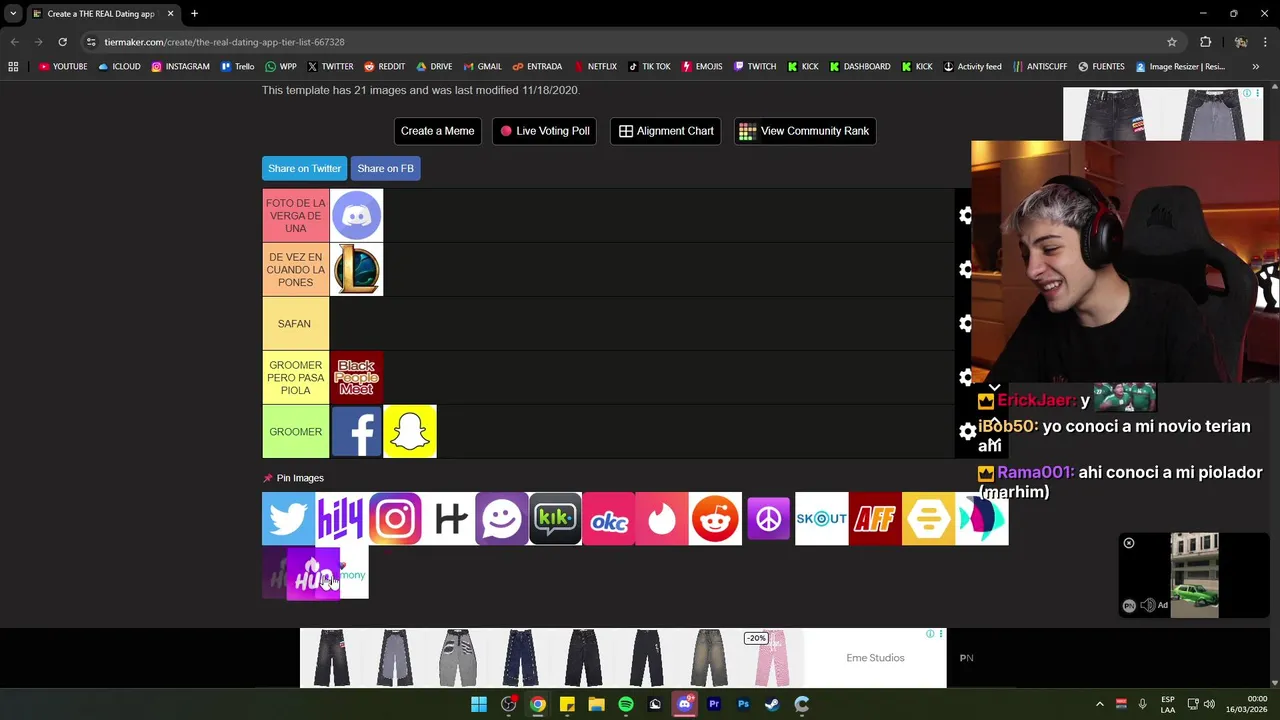Open Spotify from the taskbar
The width and height of the screenshot is (1280, 720).
coord(626,704)
